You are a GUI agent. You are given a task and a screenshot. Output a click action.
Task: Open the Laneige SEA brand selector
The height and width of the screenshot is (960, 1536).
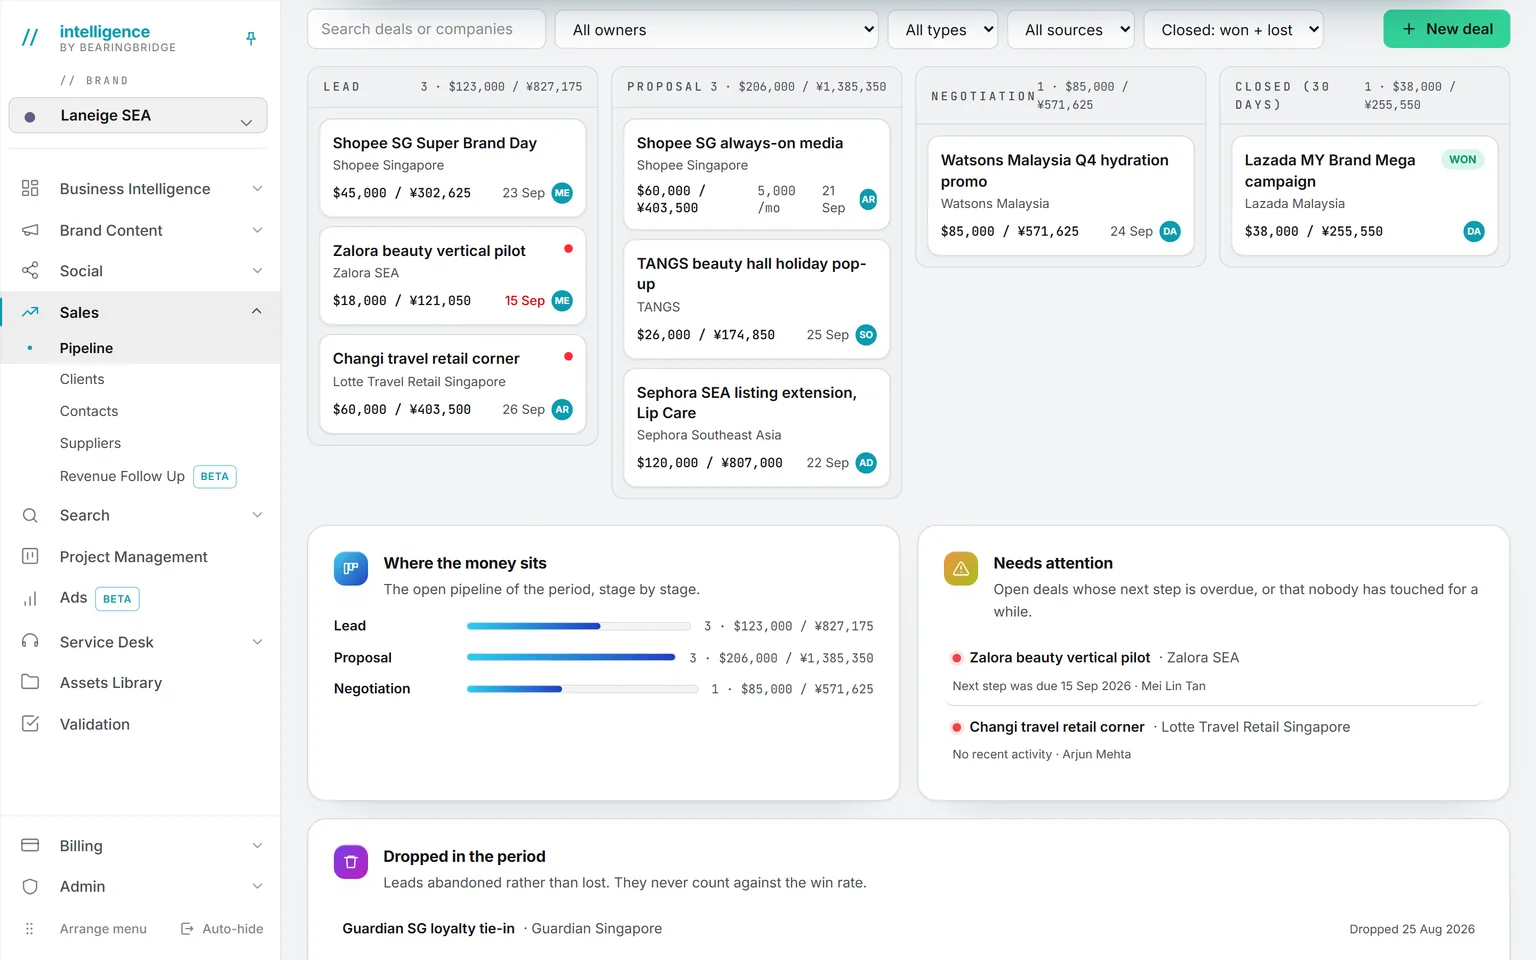138,115
